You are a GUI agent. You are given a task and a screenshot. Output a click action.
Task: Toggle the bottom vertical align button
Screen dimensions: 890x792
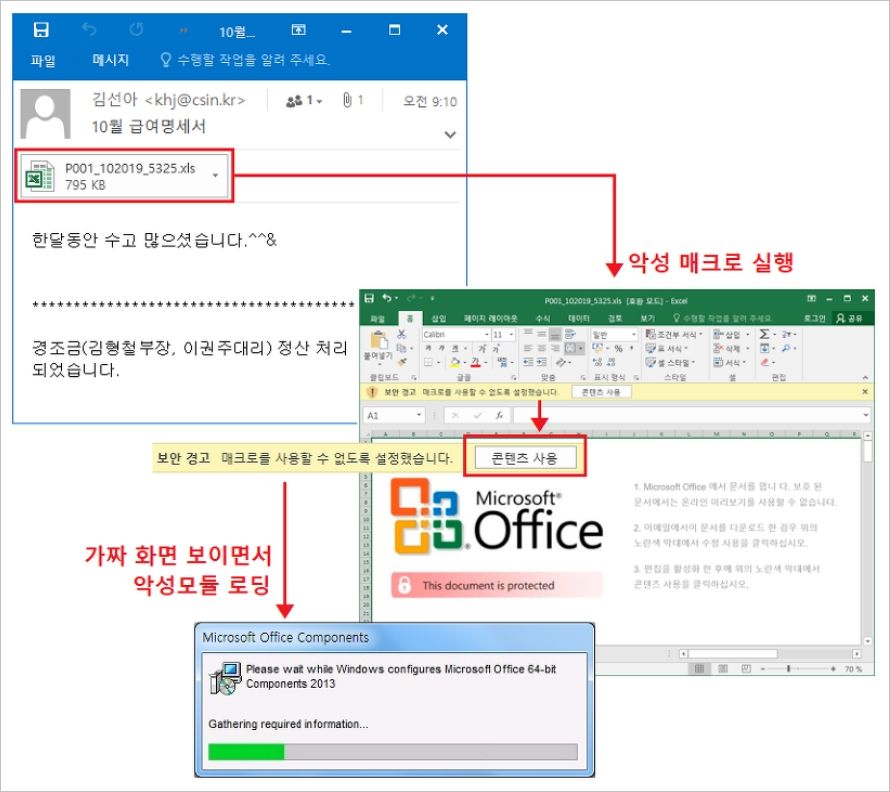coord(555,334)
